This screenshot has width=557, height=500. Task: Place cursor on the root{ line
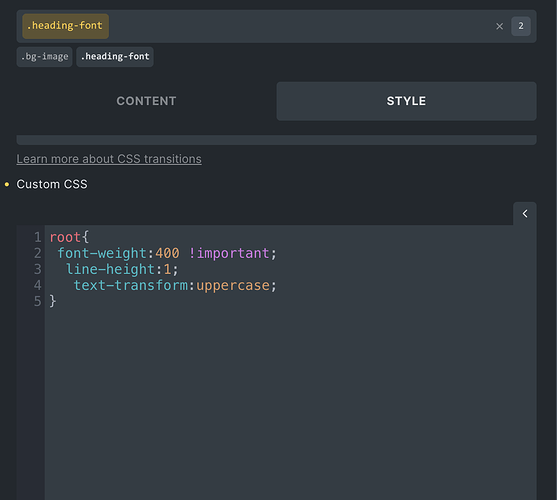pyautogui.click(x=69, y=237)
